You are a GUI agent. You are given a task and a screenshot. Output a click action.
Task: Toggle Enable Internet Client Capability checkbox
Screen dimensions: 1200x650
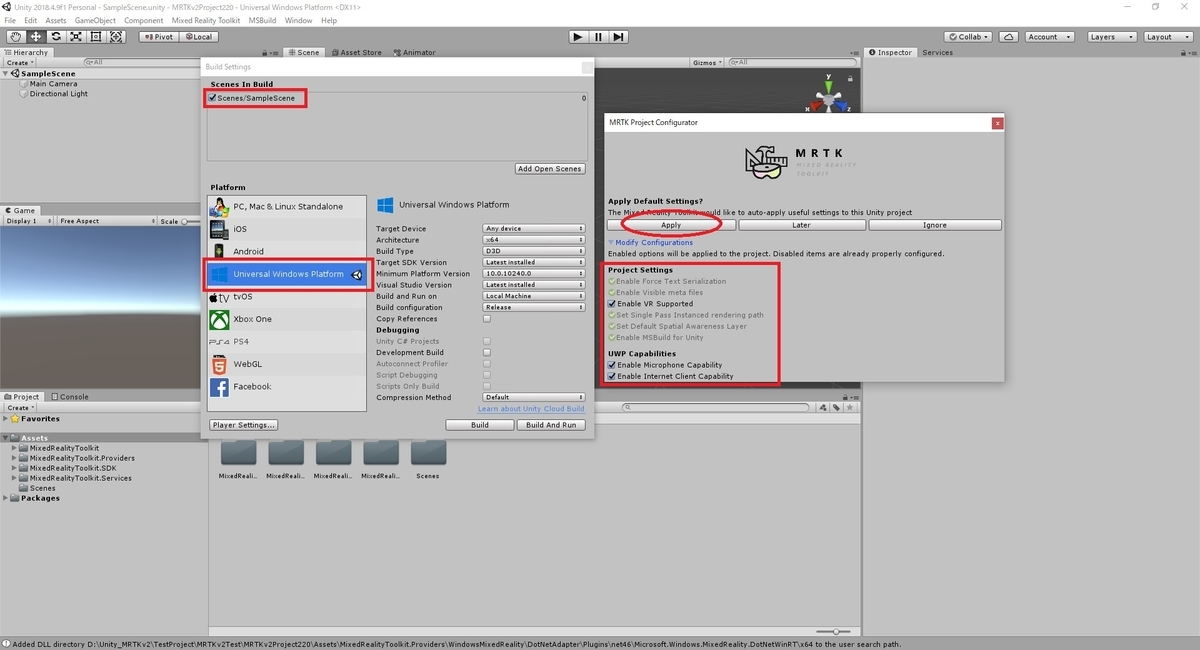[x=612, y=377]
